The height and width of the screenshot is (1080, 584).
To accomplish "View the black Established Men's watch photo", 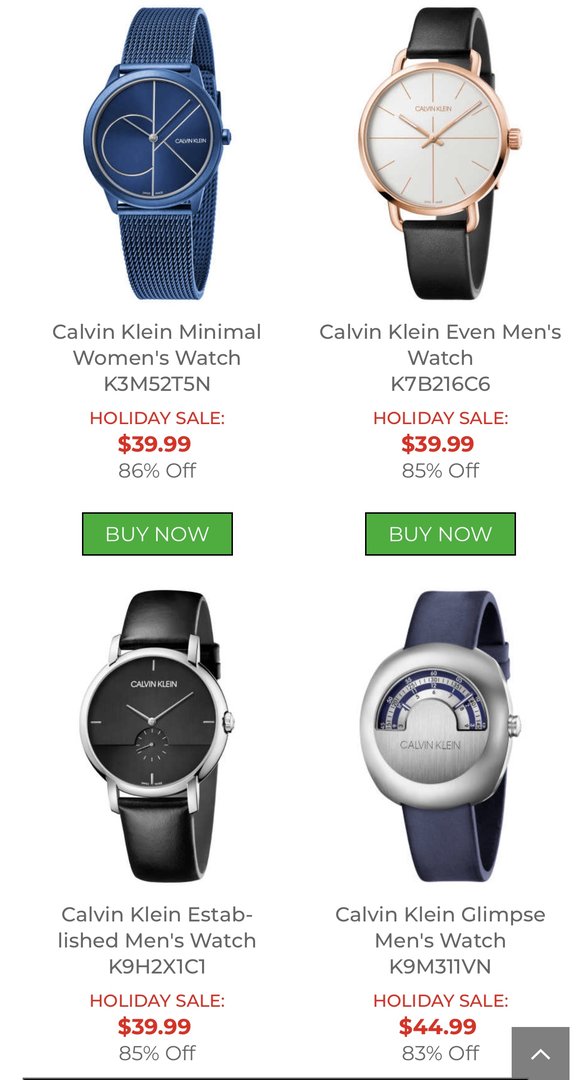I will tap(157, 736).
